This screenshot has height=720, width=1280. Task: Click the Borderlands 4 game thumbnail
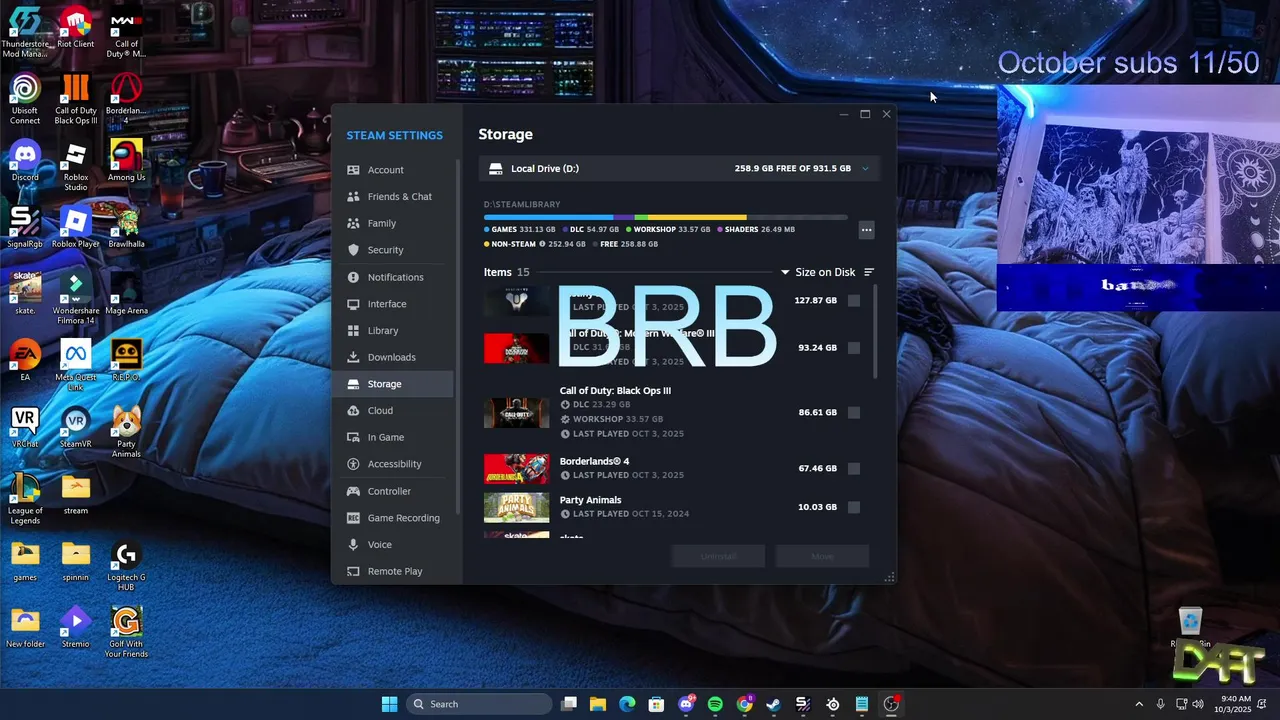point(516,468)
